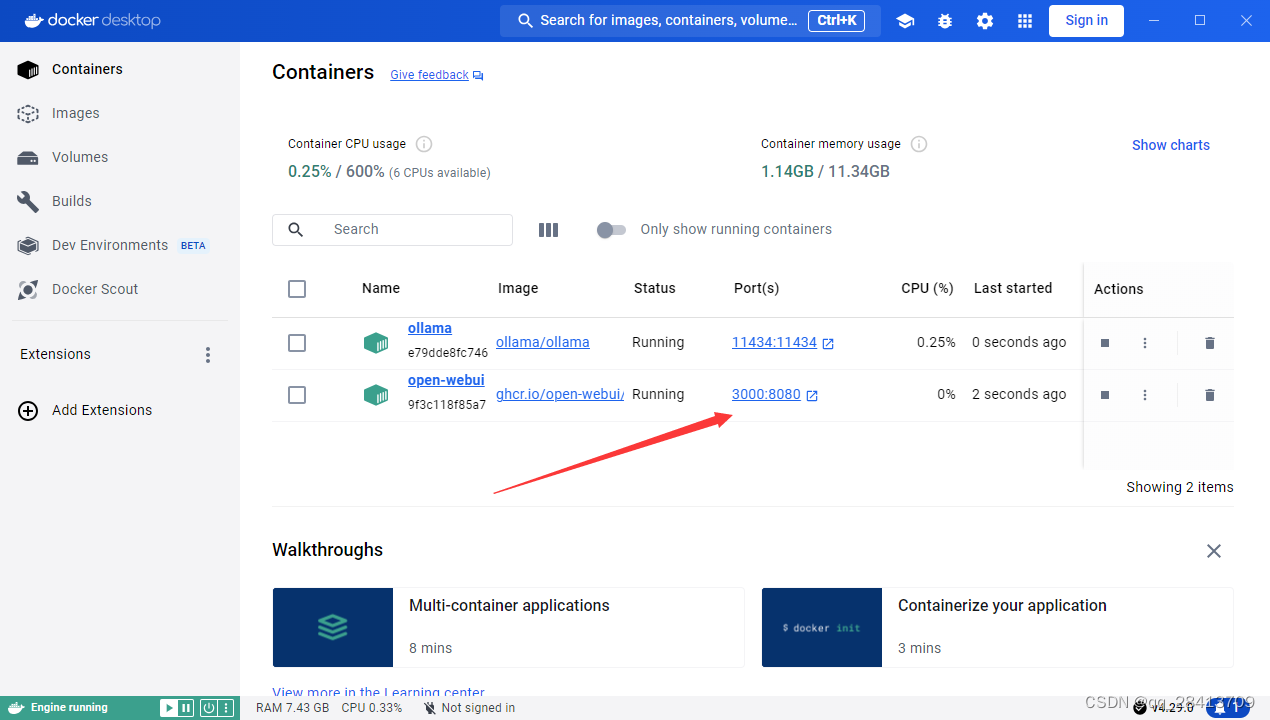Screen dimensions: 1270x720
Task: Open port 11434:11434 link
Action: coord(774,342)
